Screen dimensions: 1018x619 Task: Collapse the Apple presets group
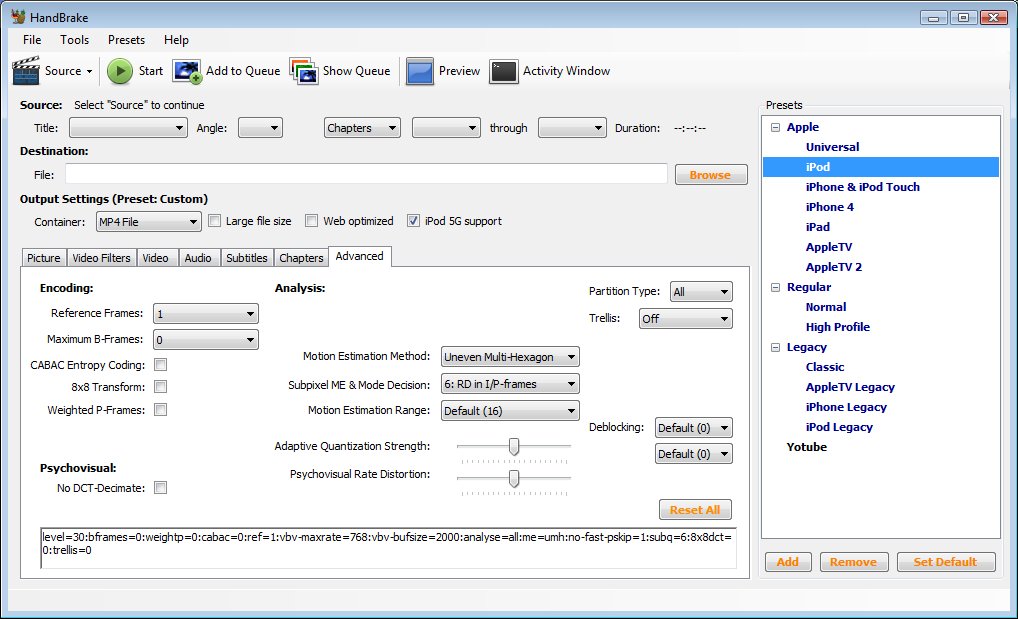775,127
